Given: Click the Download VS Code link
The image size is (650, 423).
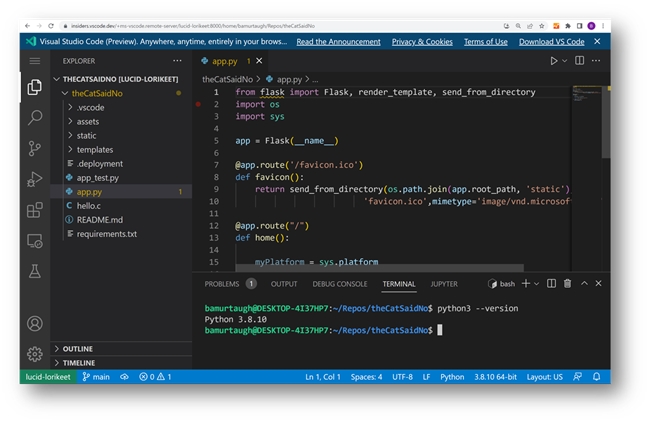Looking at the screenshot, I should click(551, 42).
